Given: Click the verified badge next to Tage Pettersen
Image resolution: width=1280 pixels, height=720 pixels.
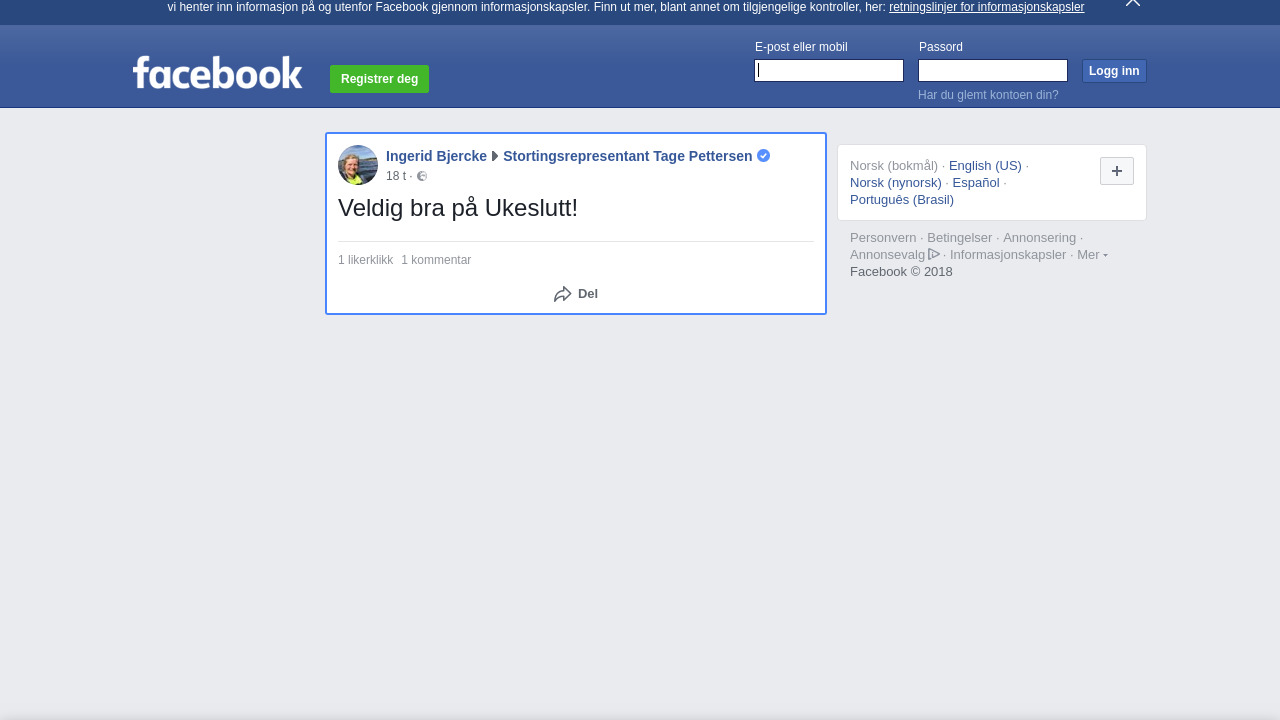Looking at the screenshot, I should [764, 156].
